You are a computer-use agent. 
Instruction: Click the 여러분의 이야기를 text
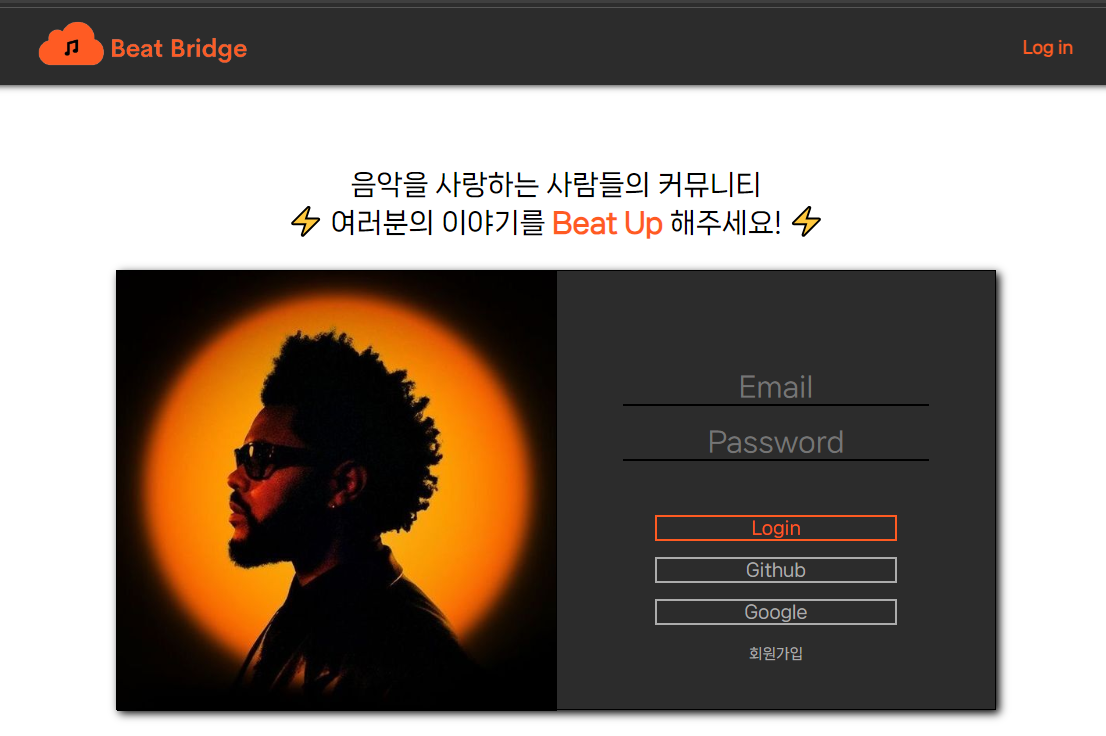point(438,223)
